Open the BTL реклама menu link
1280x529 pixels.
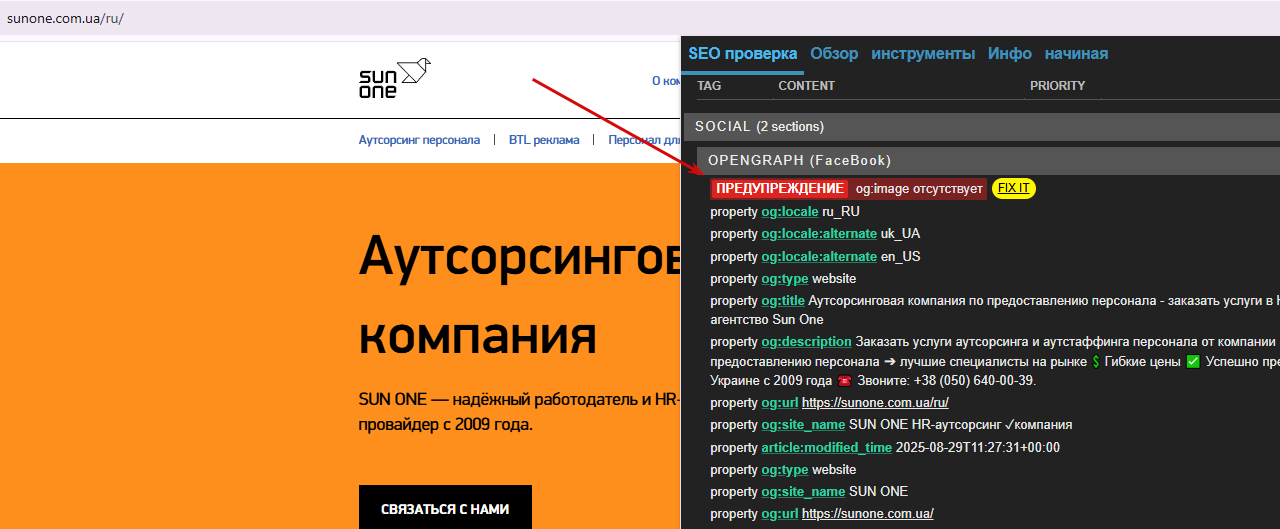(x=544, y=140)
